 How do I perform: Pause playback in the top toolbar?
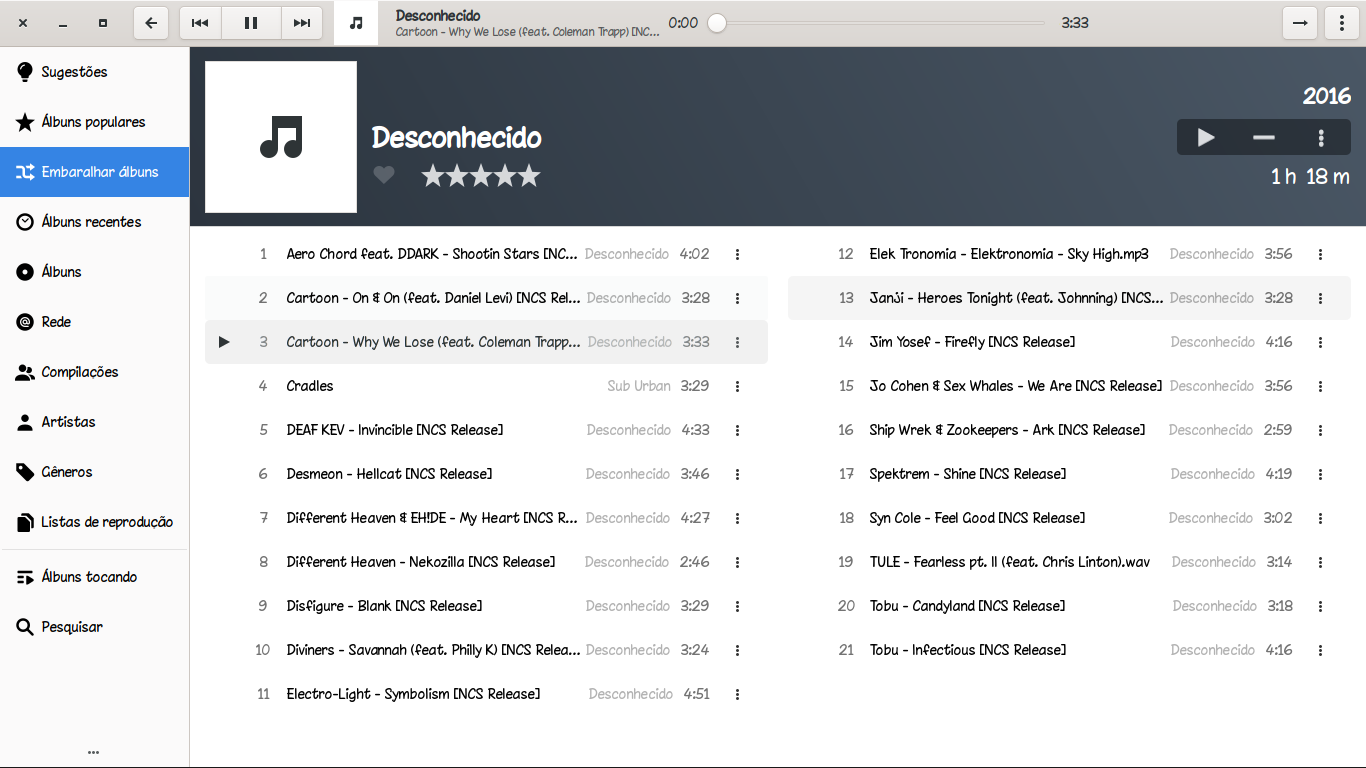click(x=251, y=23)
